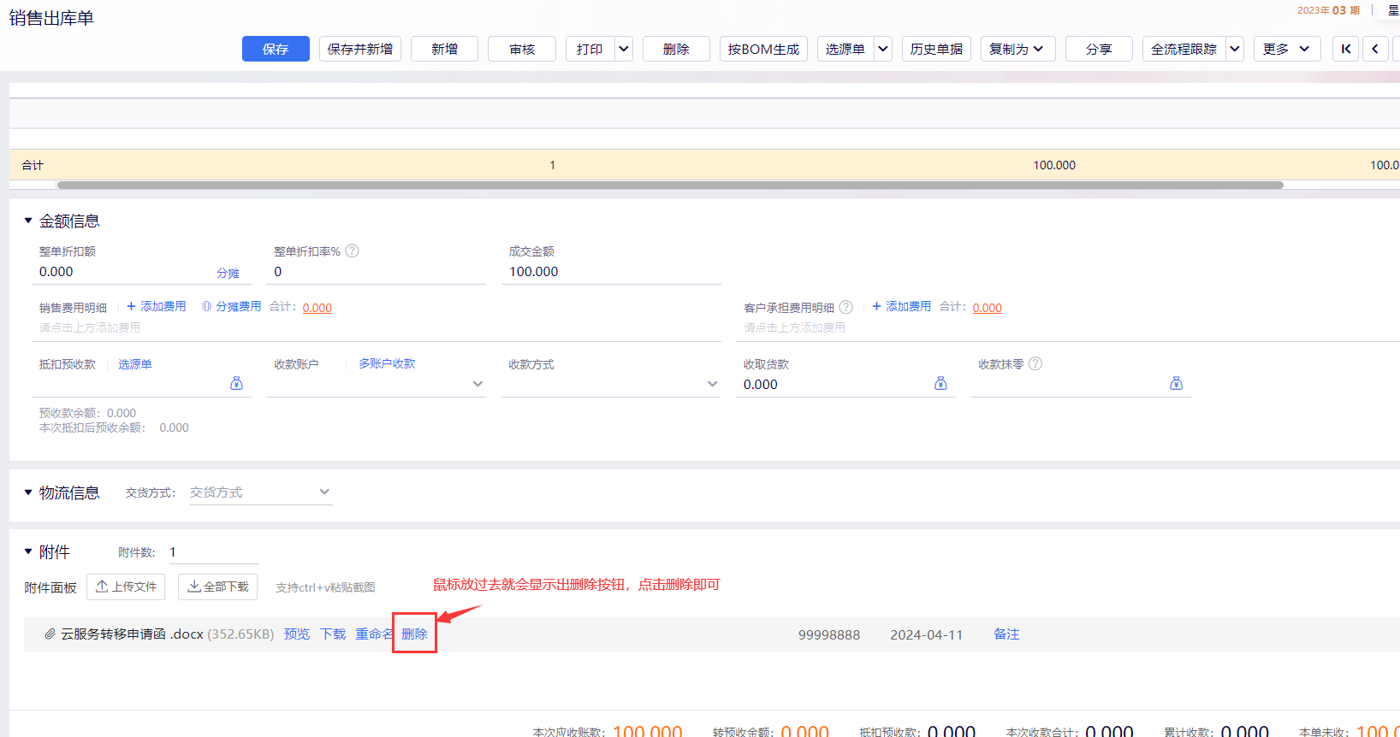Expand the 更多 menu
1400x737 pixels.
pos(1287,49)
